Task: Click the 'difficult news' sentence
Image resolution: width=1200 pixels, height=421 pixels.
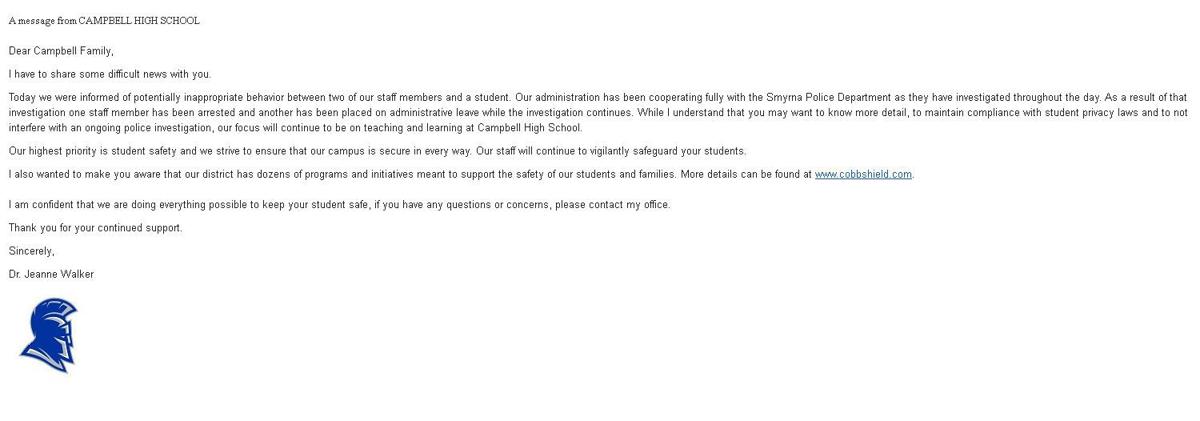Action: 110,74
